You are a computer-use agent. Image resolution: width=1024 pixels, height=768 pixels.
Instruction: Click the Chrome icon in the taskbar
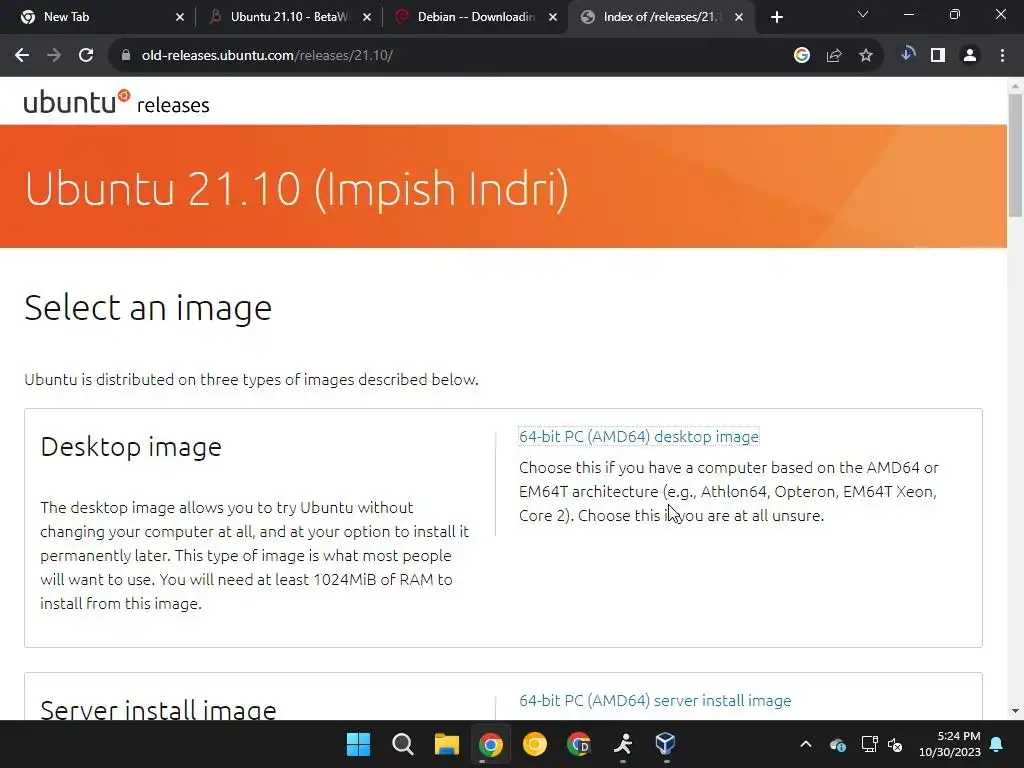(490, 744)
